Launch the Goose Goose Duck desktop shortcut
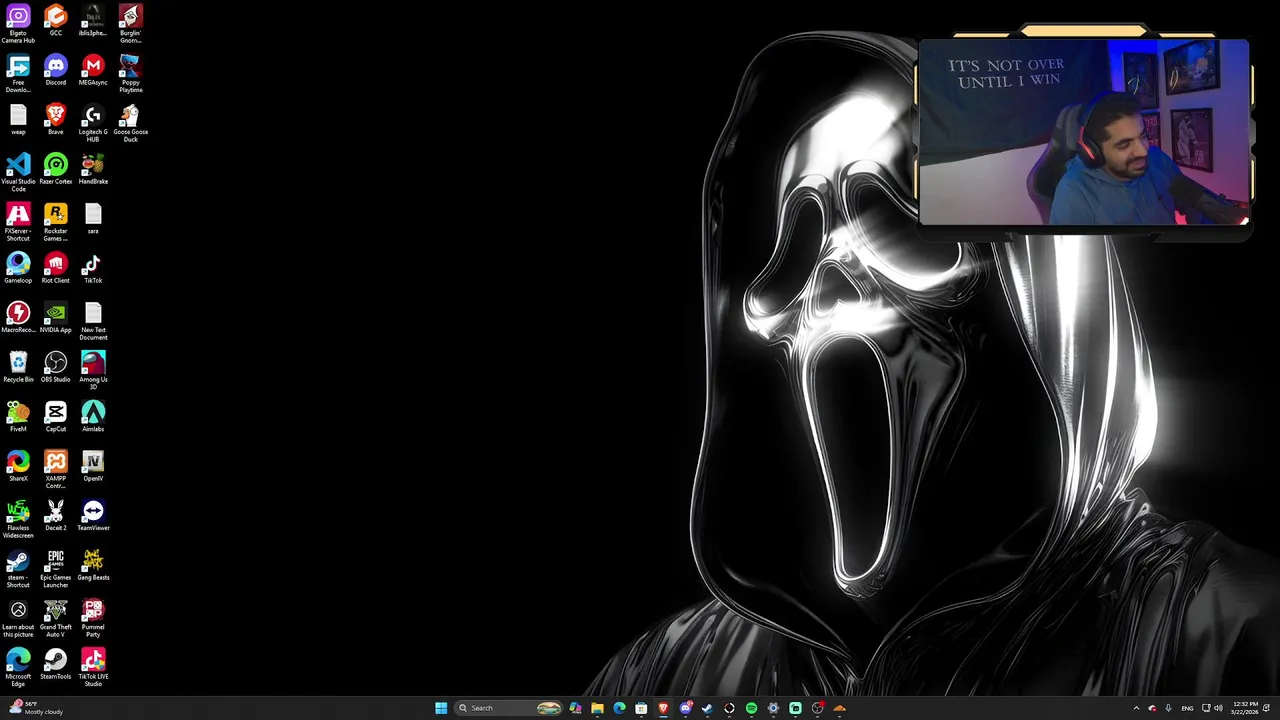Viewport: 1280px width, 720px height. tap(130, 124)
